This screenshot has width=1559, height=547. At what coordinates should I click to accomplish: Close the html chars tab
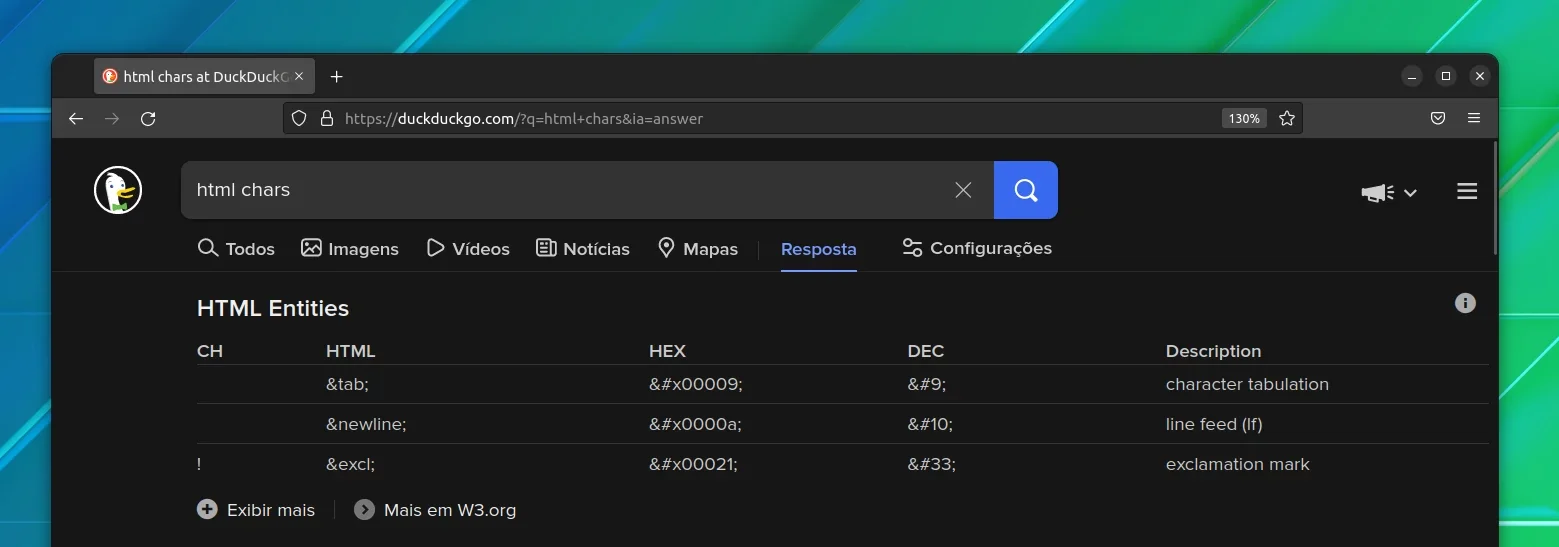coord(299,76)
